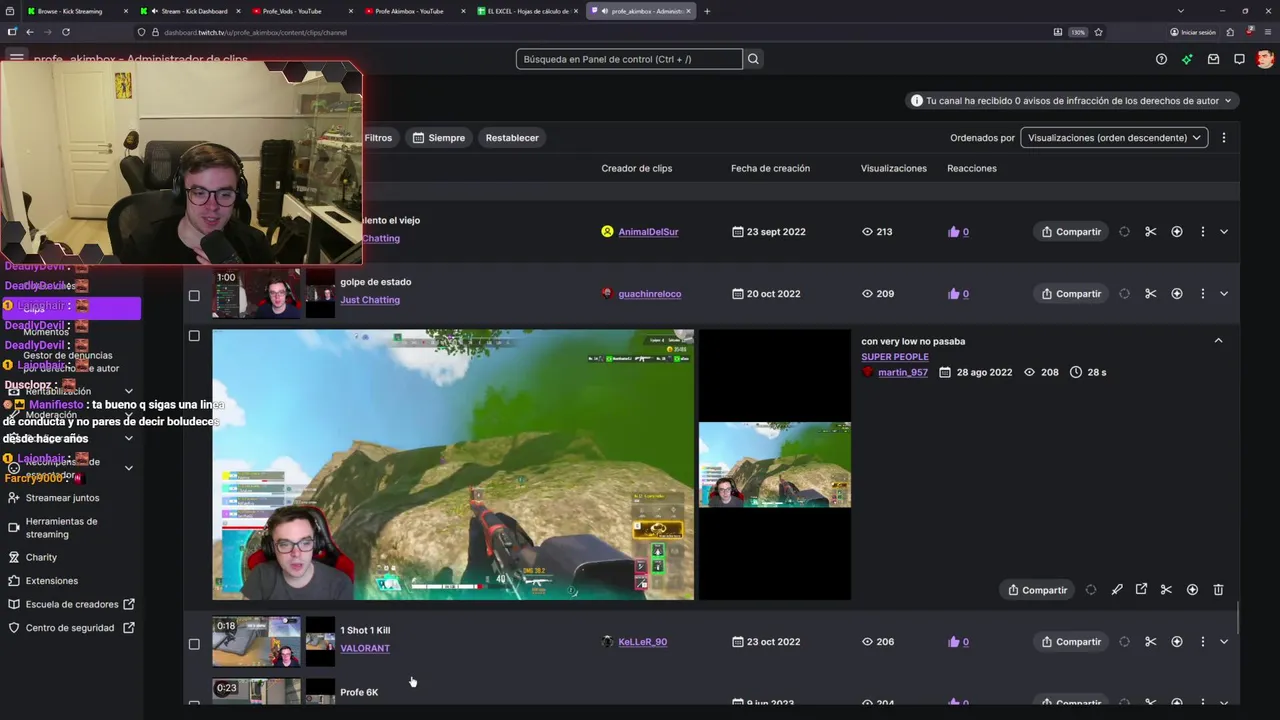Screen dimensions: 1280x720
Task: Open Centro de seguridad external link
Action: [70, 628]
